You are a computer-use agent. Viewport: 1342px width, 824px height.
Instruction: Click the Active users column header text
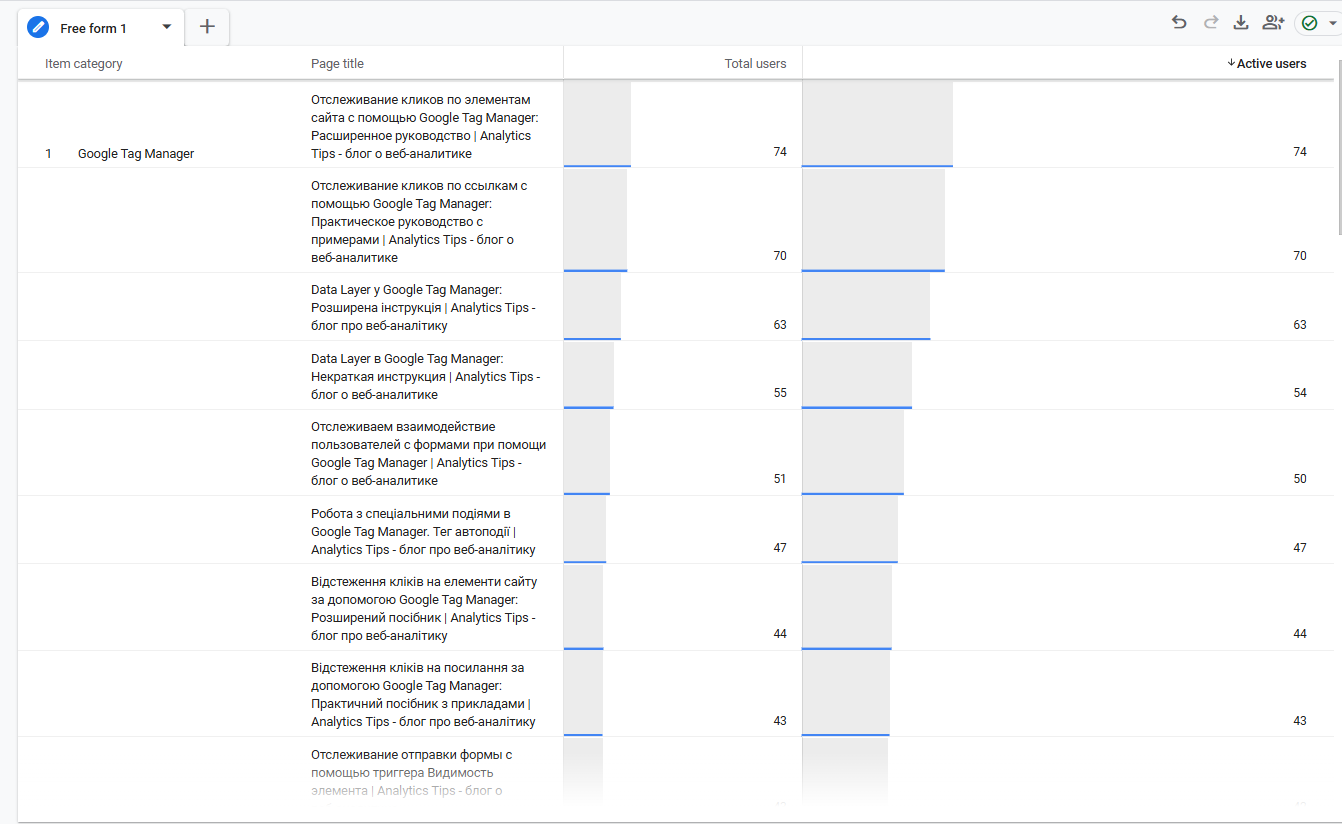click(1271, 64)
